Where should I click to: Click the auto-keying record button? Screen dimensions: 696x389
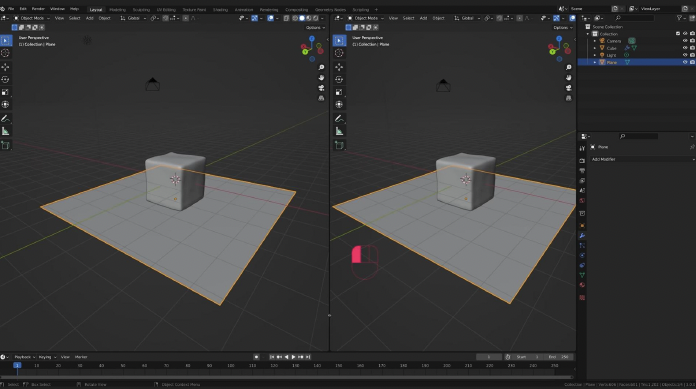click(256, 357)
